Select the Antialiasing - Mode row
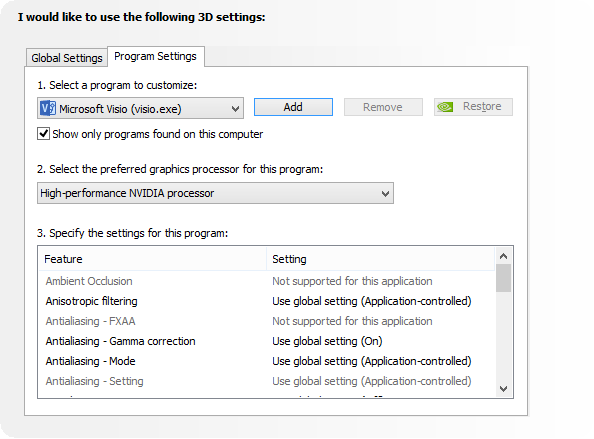This screenshot has height=439, width=594. tap(266, 361)
